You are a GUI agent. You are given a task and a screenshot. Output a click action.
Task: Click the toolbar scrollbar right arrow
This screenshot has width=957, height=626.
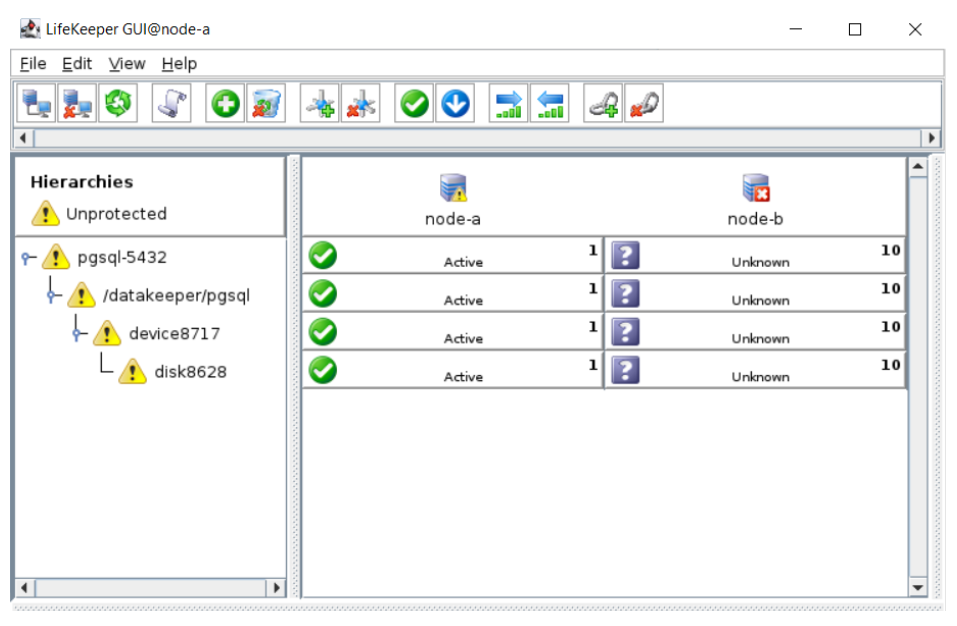tap(931, 138)
